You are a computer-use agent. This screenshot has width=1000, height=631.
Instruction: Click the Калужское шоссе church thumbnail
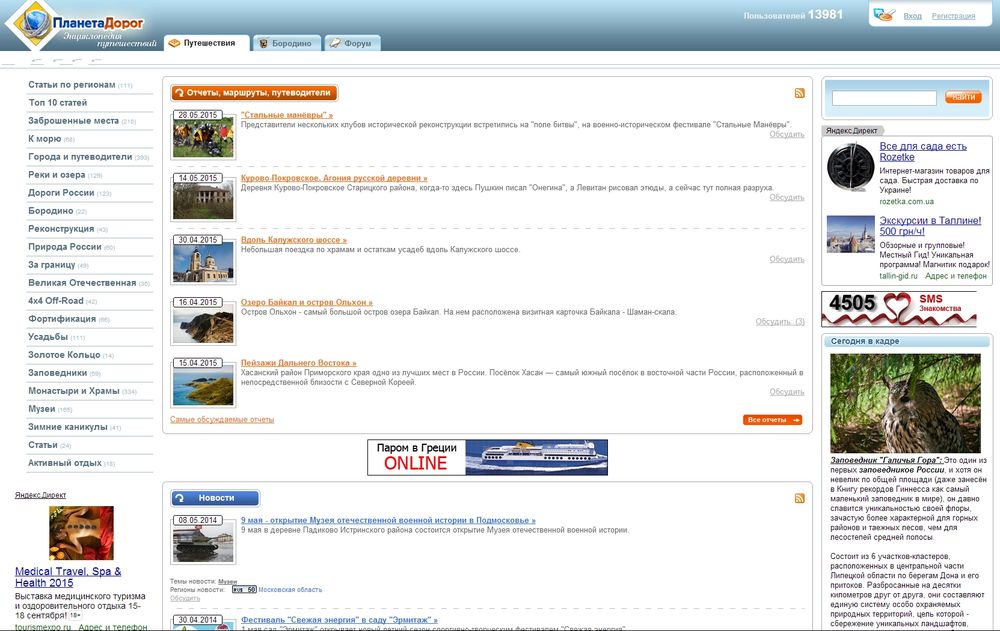point(203,263)
